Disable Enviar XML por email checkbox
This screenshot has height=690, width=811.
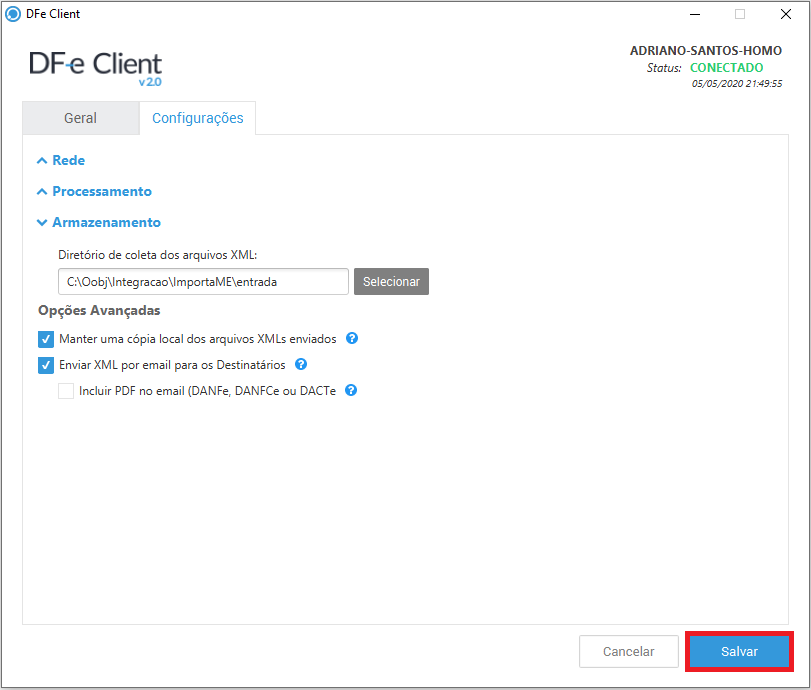click(x=46, y=365)
